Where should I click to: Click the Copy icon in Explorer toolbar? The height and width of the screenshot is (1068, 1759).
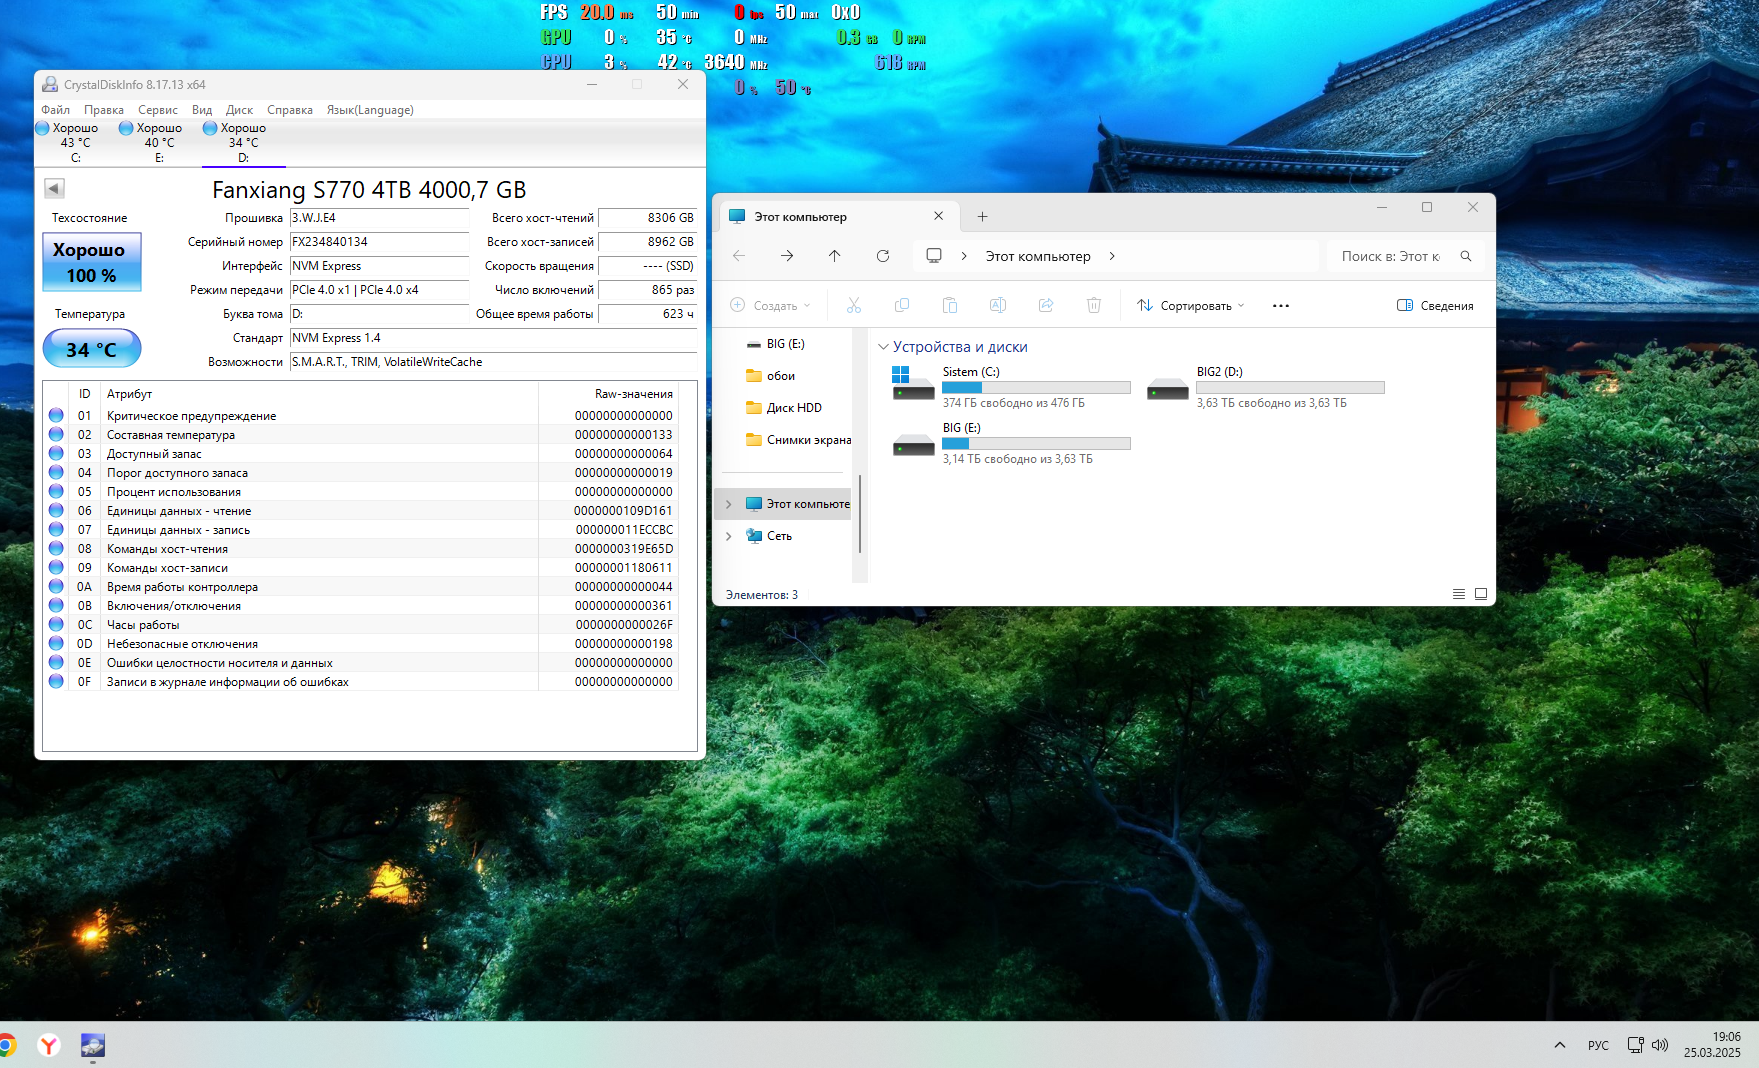pyautogui.click(x=902, y=306)
